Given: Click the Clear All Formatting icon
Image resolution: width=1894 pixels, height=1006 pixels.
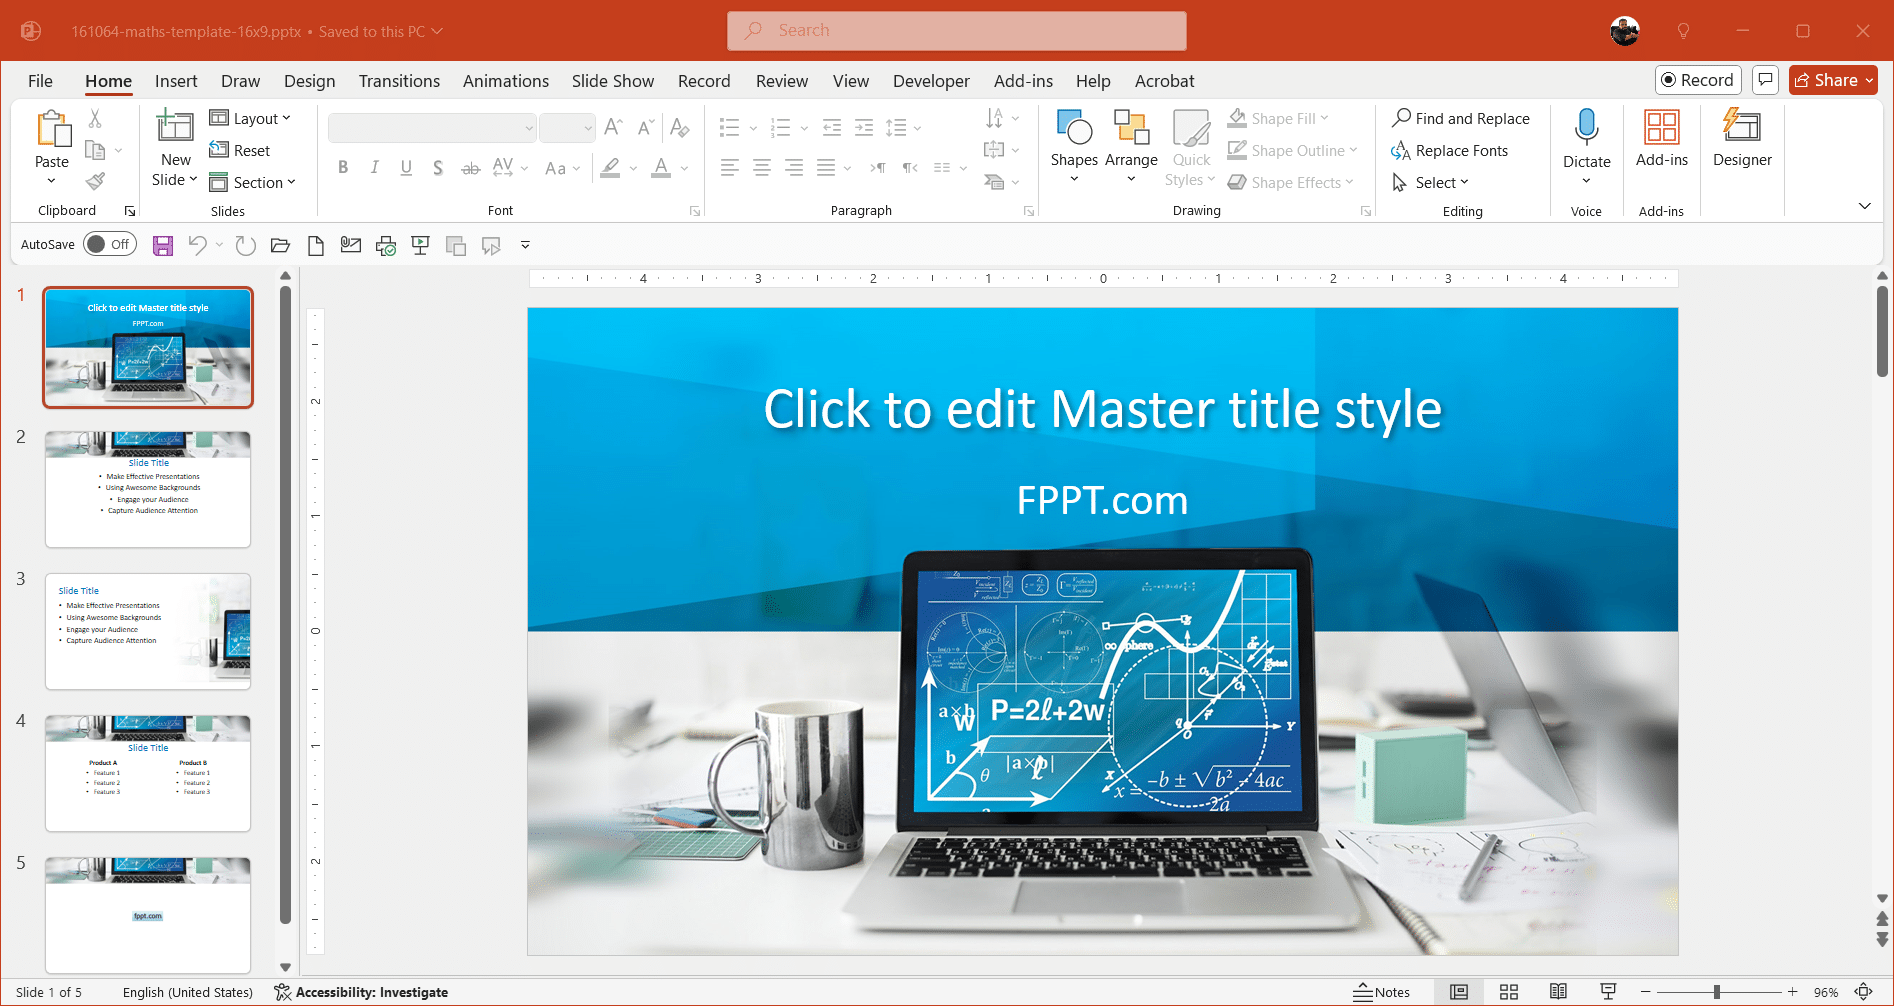Looking at the screenshot, I should click(x=680, y=127).
